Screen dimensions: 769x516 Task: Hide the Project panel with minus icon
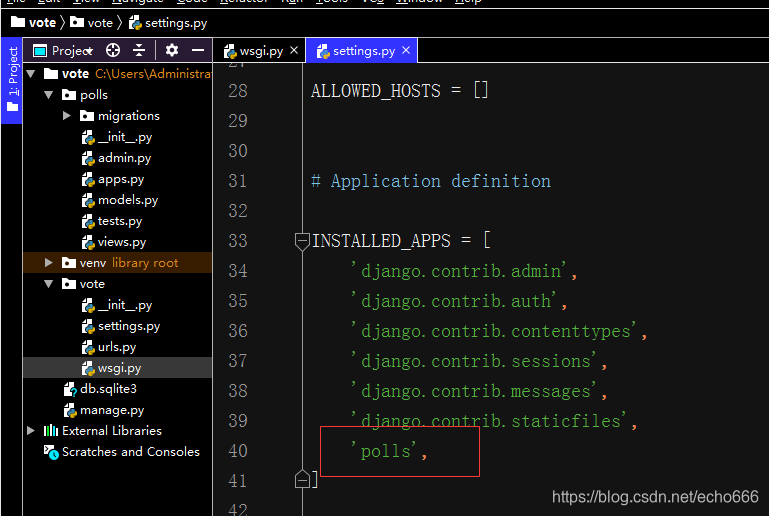198,50
